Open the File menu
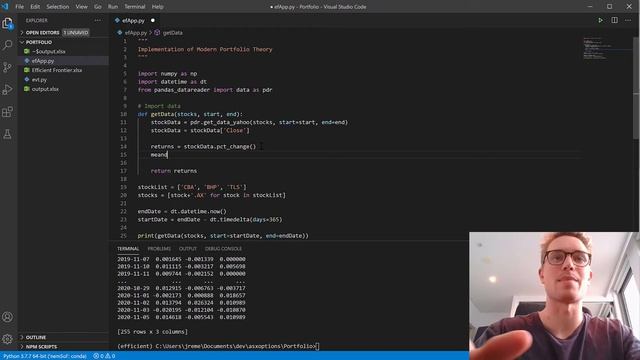The image size is (640, 360). pyautogui.click(x=20, y=7)
